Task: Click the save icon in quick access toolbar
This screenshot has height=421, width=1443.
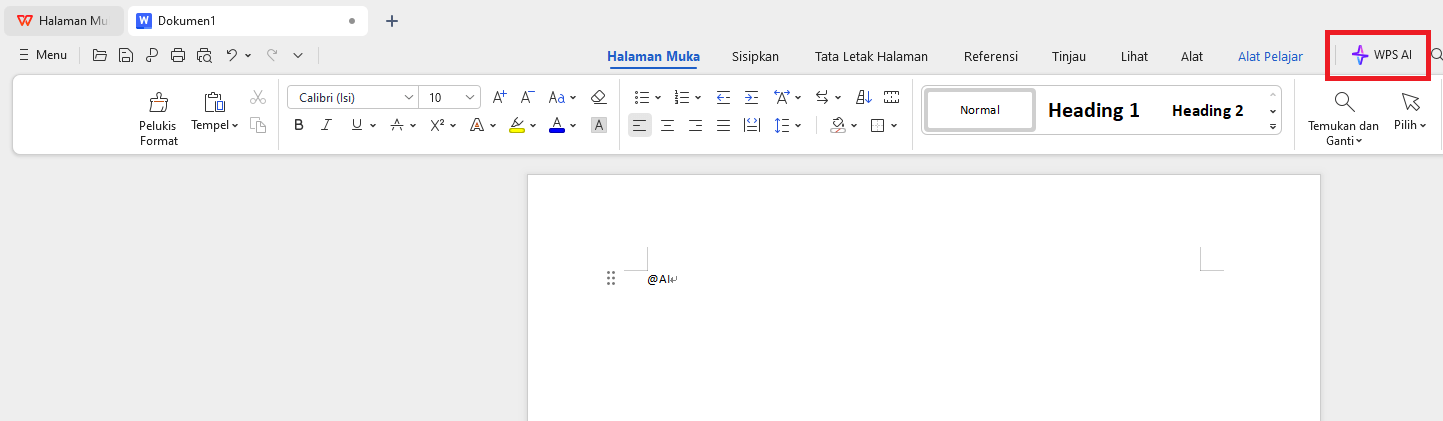Action: point(126,56)
